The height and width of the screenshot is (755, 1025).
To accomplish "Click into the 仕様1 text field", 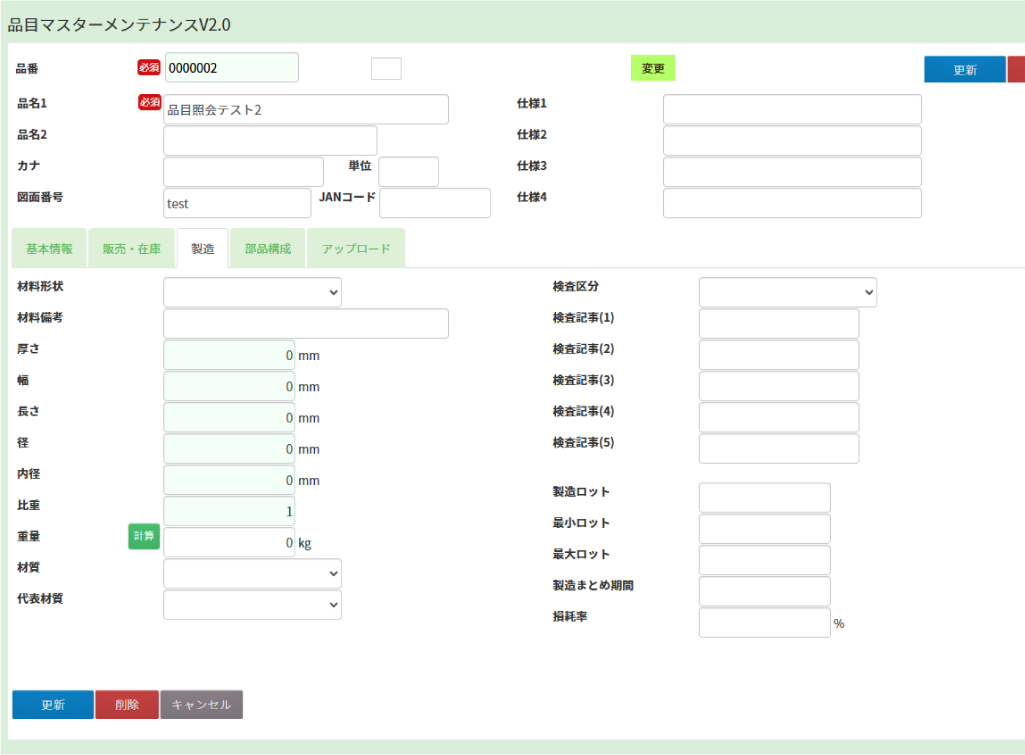I will coord(792,110).
